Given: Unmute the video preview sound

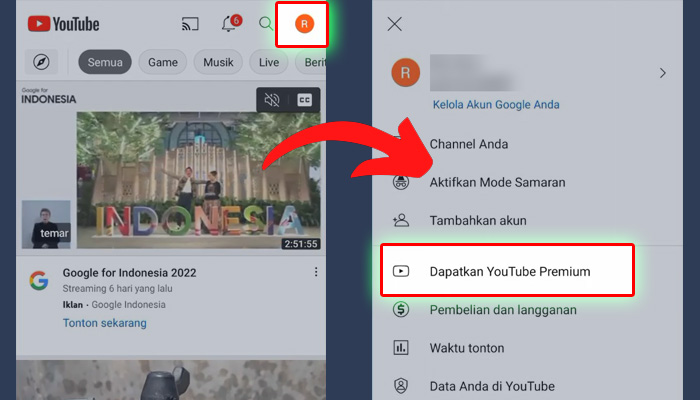Looking at the screenshot, I should click(x=272, y=100).
